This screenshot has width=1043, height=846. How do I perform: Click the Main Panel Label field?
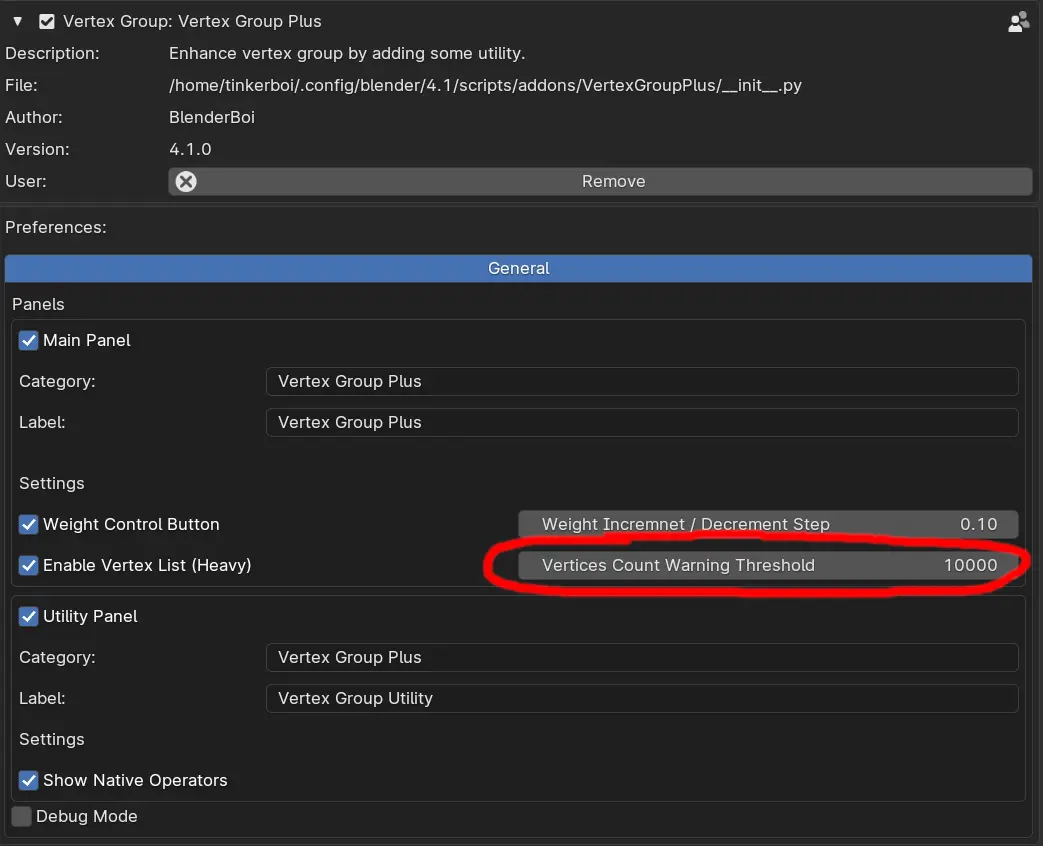click(641, 422)
